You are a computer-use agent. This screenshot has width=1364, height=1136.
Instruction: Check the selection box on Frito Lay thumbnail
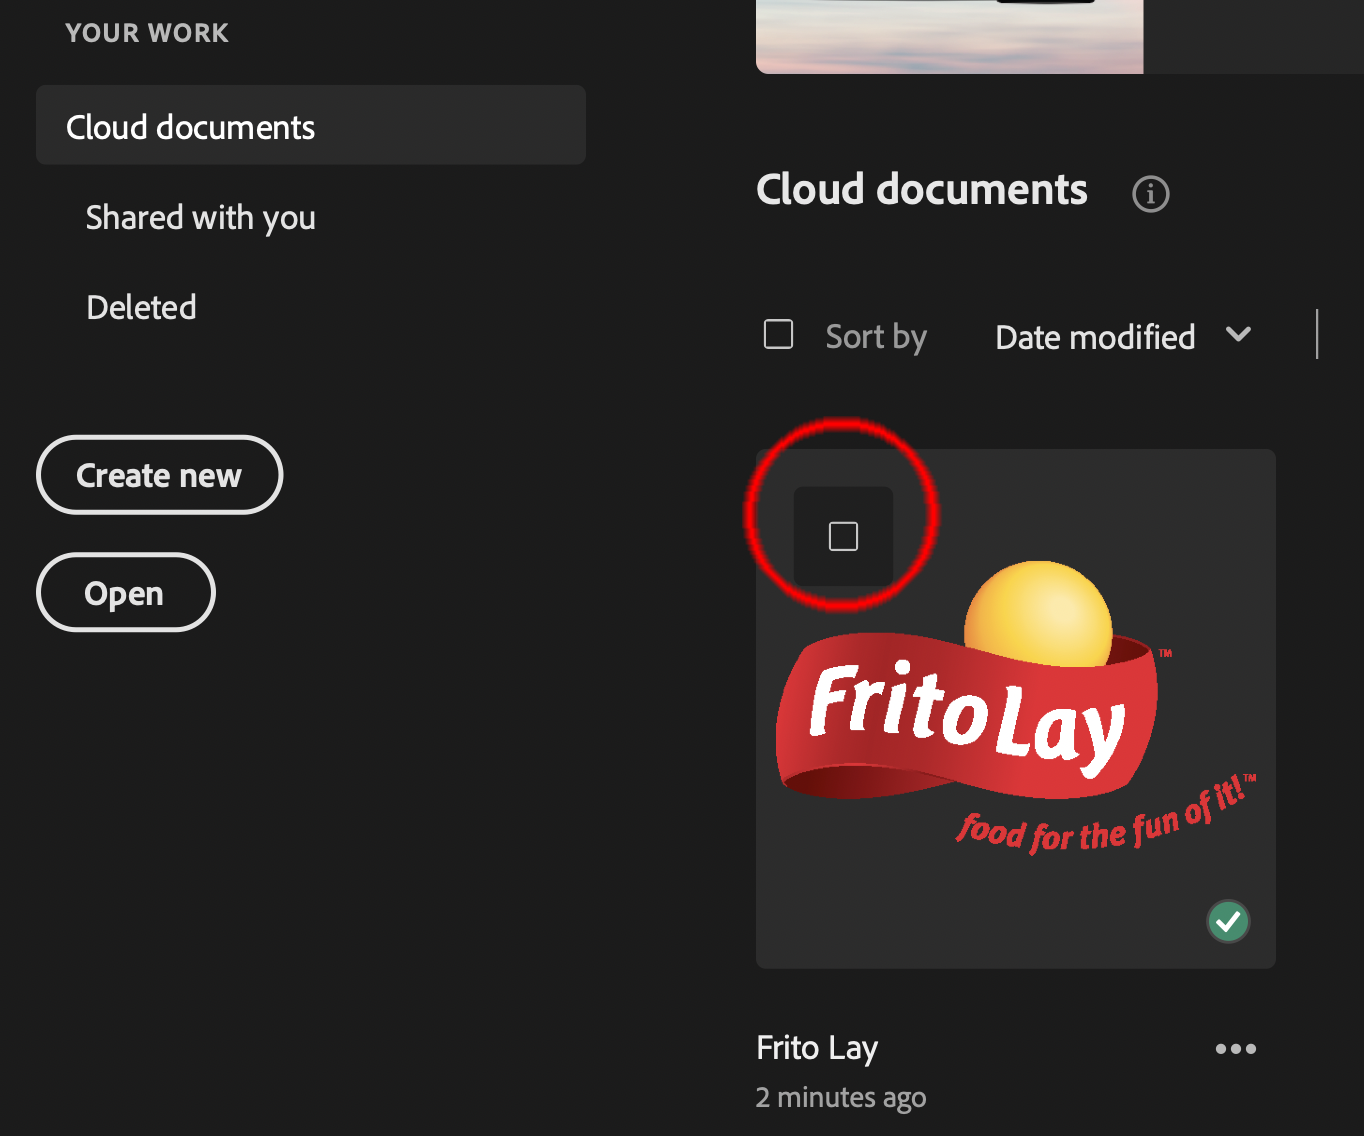843,537
